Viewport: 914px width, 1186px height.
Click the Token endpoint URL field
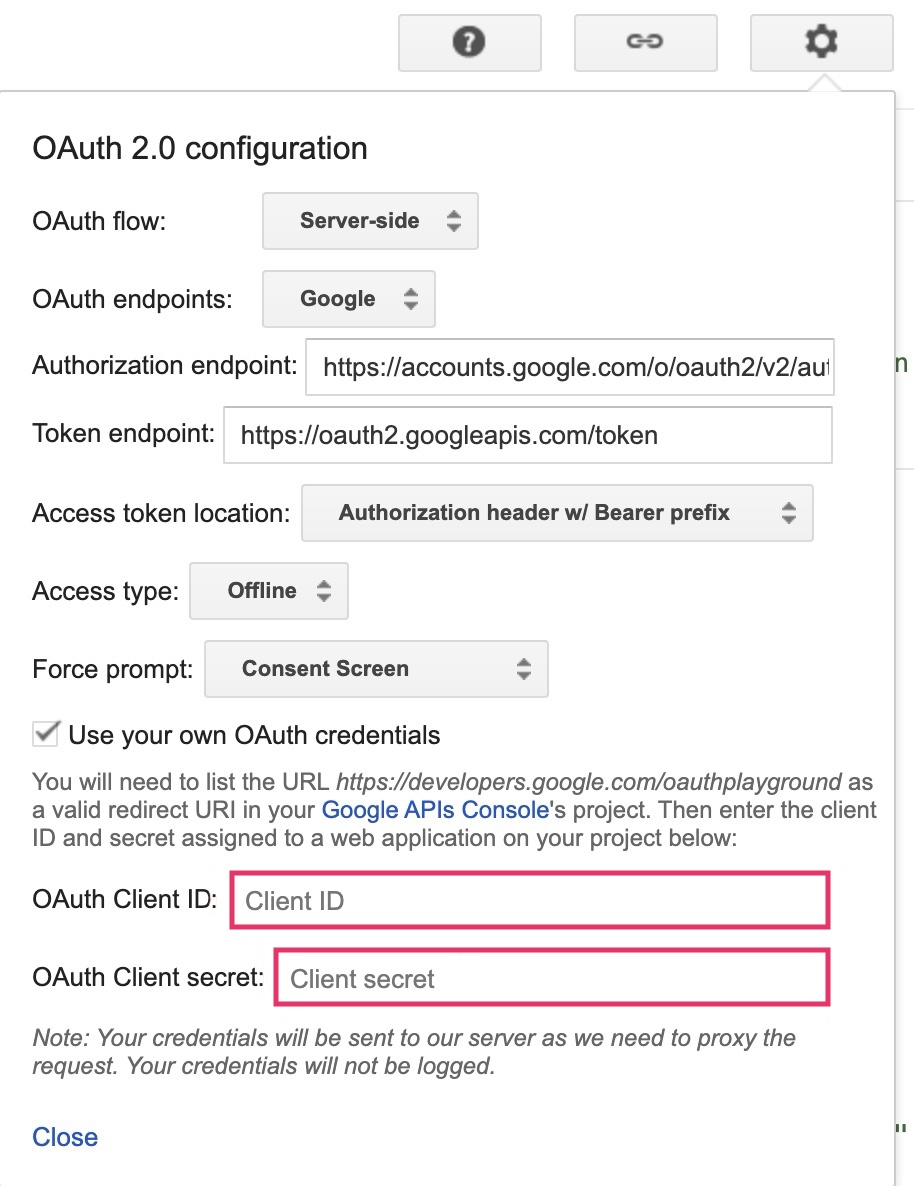pyautogui.click(x=527, y=435)
